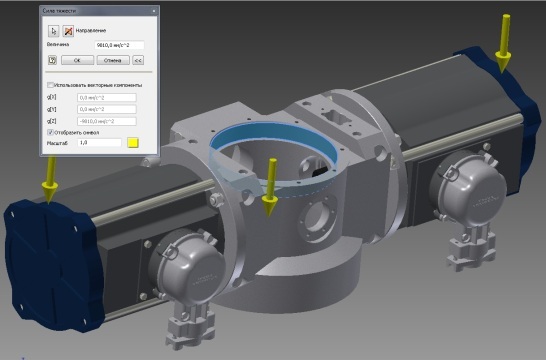The height and width of the screenshot is (360, 546).
Task: Close the Сила тяжести dialog
Action: pos(154,11)
